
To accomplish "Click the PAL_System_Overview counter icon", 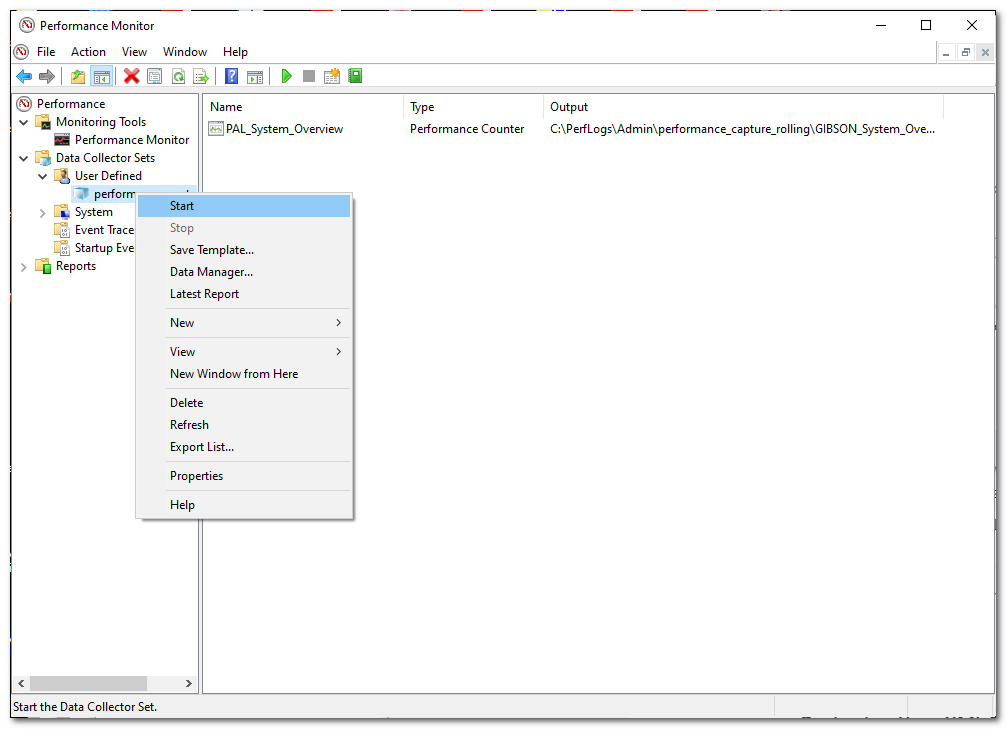I will click(x=216, y=128).
